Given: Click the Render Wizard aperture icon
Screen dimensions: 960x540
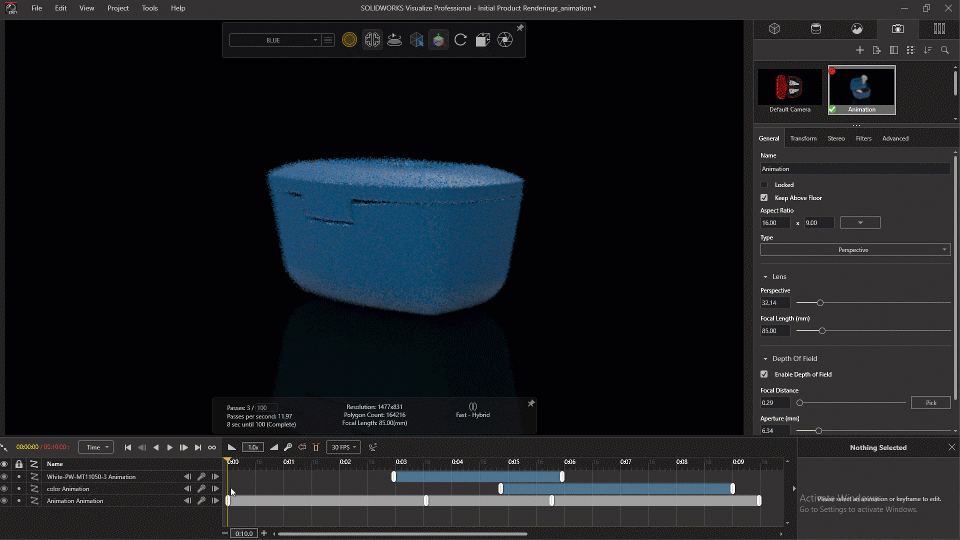Looking at the screenshot, I should 505,40.
